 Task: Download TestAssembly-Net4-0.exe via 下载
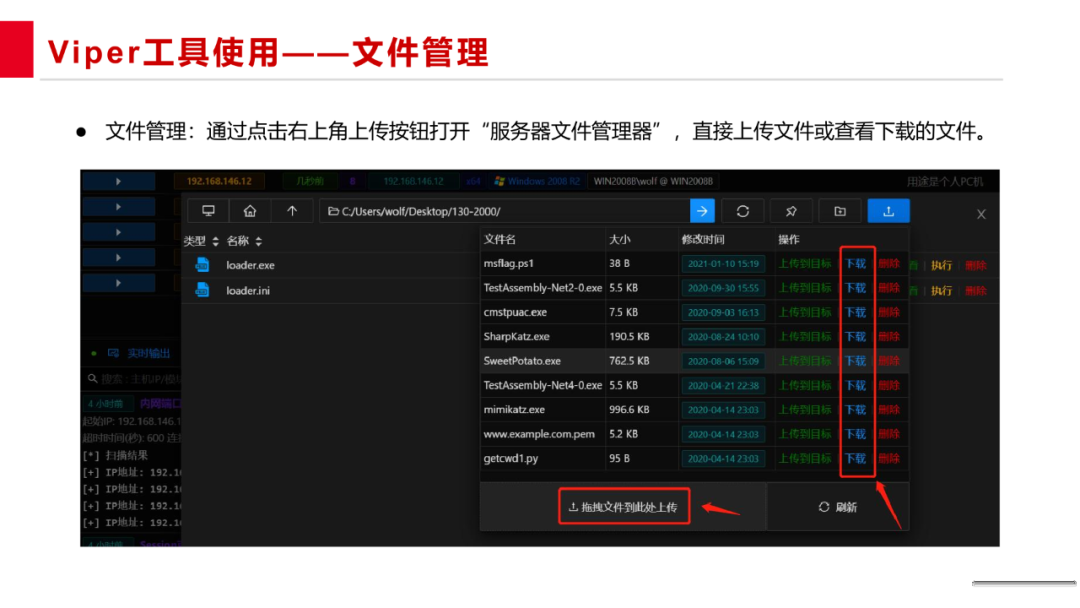pyautogui.click(x=855, y=386)
